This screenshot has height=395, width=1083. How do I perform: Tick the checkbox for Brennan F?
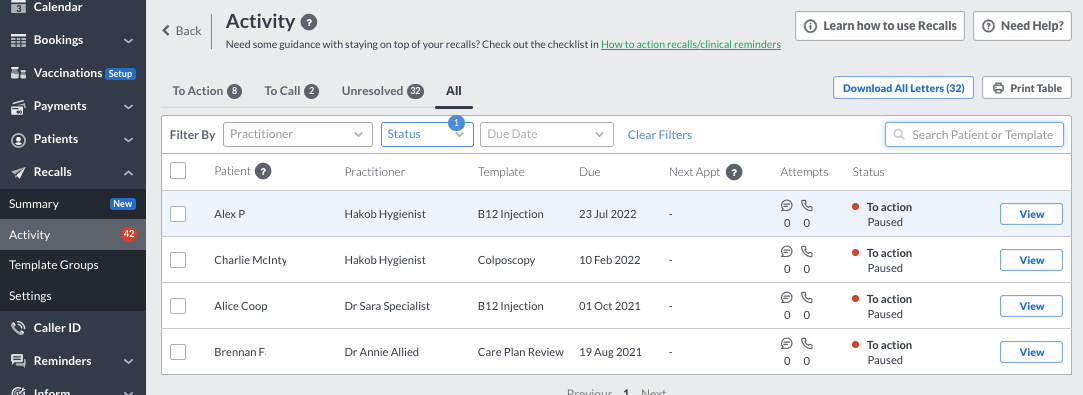(x=178, y=351)
